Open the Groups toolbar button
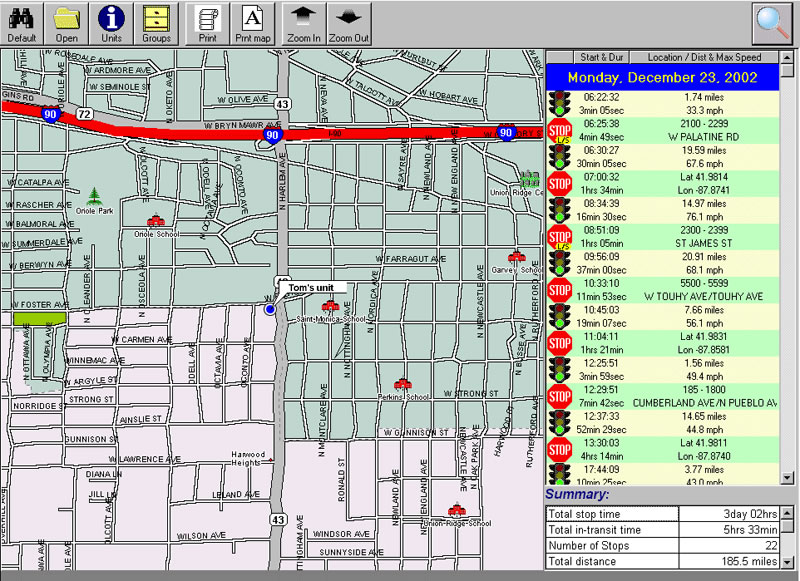Screen dimensions: 800x581 [x=156, y=23]
